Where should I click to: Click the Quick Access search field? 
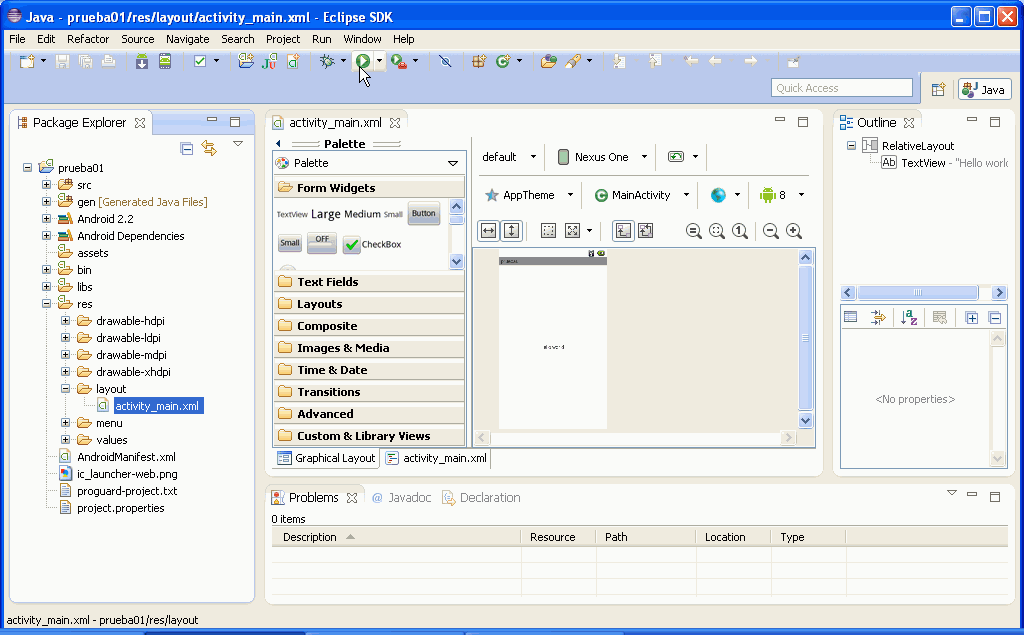coord(842,88)
